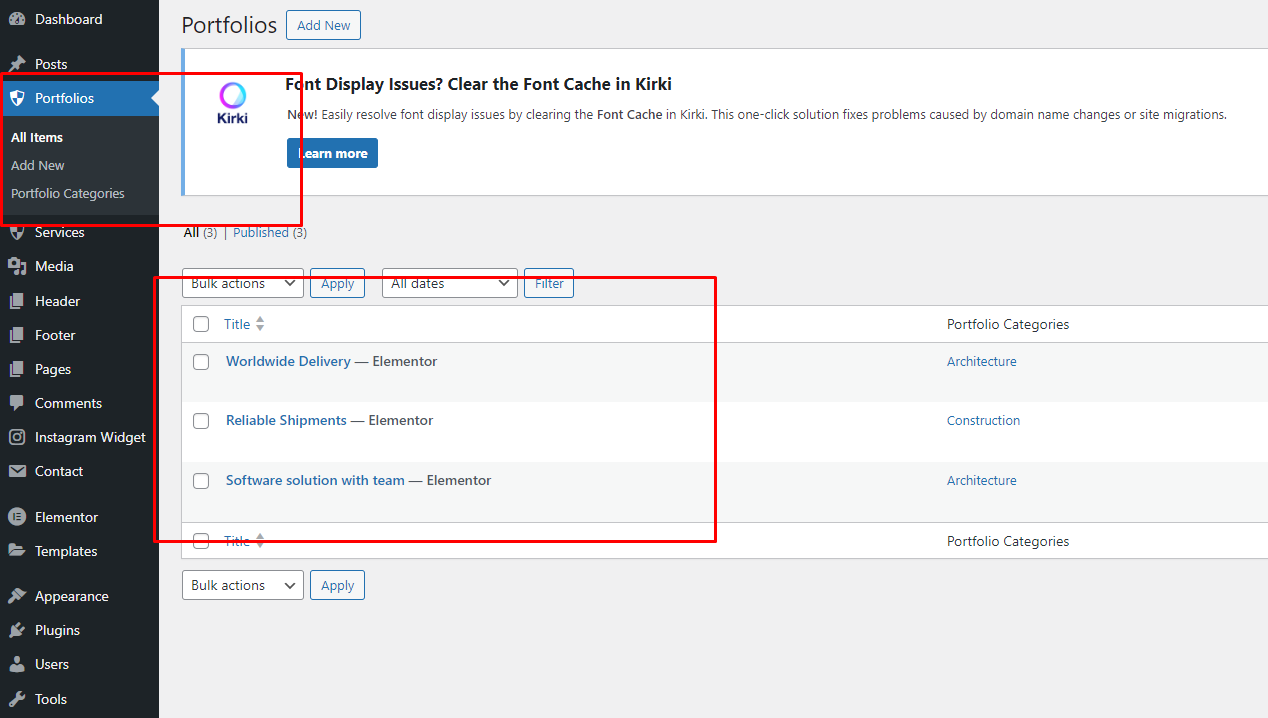
Task: Click the Posts pushpin icon
Action: [17, 64]
